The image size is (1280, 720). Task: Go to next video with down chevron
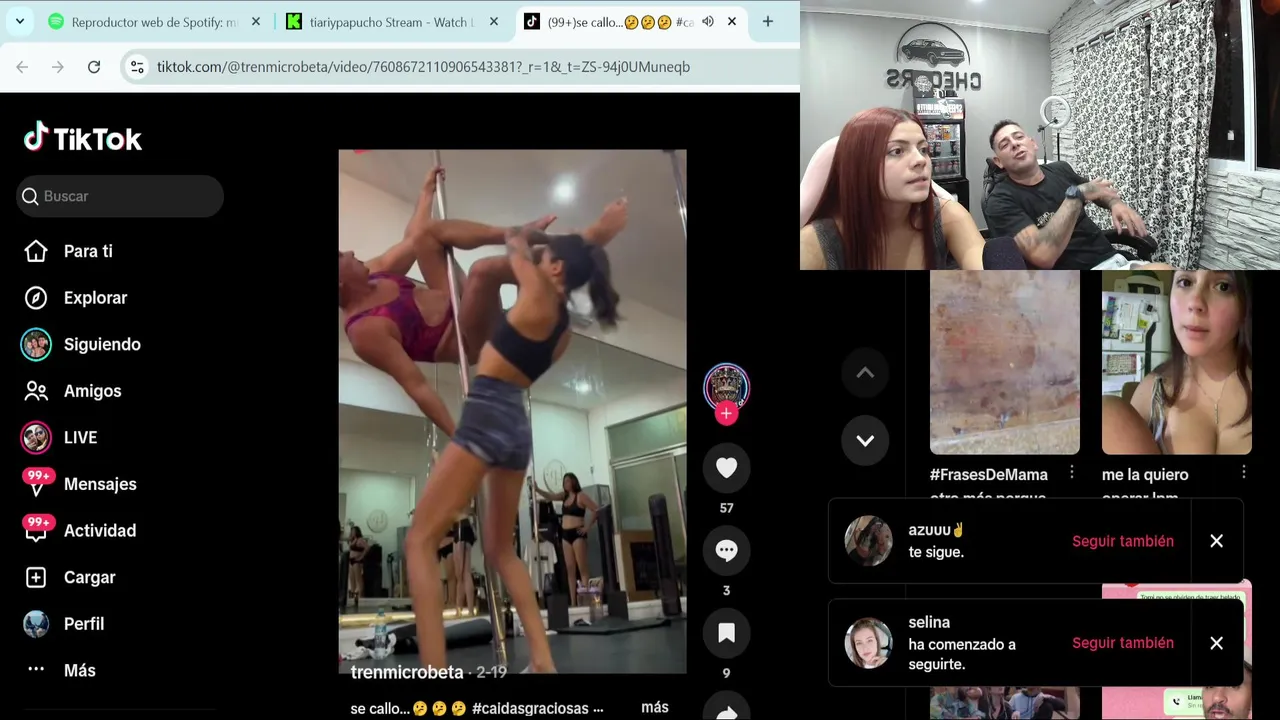click(865, 440)
